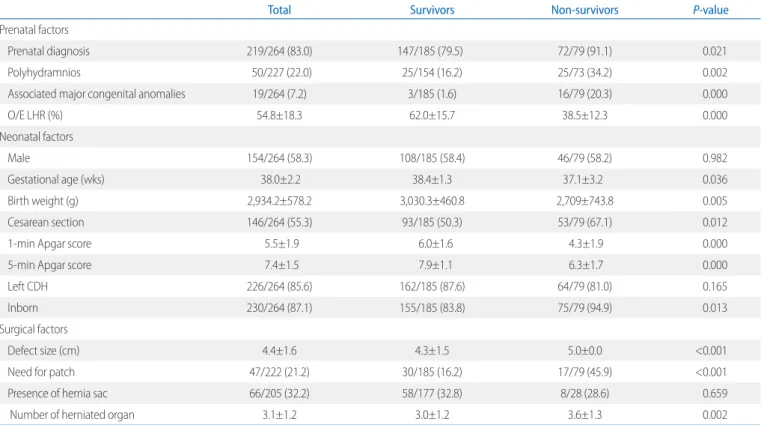Image resolution: width=761 pixels, height=425 pixels.
Task: Click the Inborn row label
Action: click(23, 308)
